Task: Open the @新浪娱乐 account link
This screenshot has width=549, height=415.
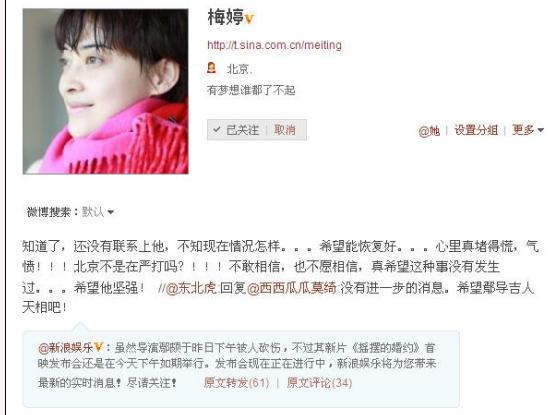Action: pos(65,348)
